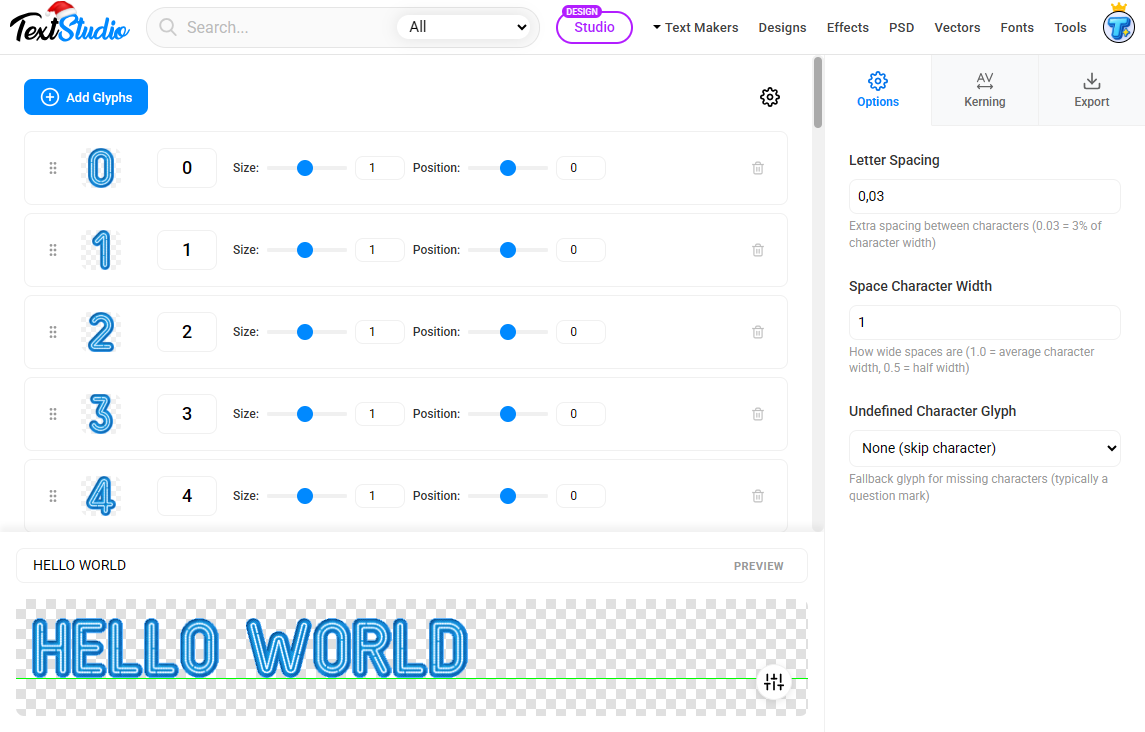Viewport: 1145px width, 732px height.
Task: Open the Fonts menu item
Action: tap(1017, 27)
